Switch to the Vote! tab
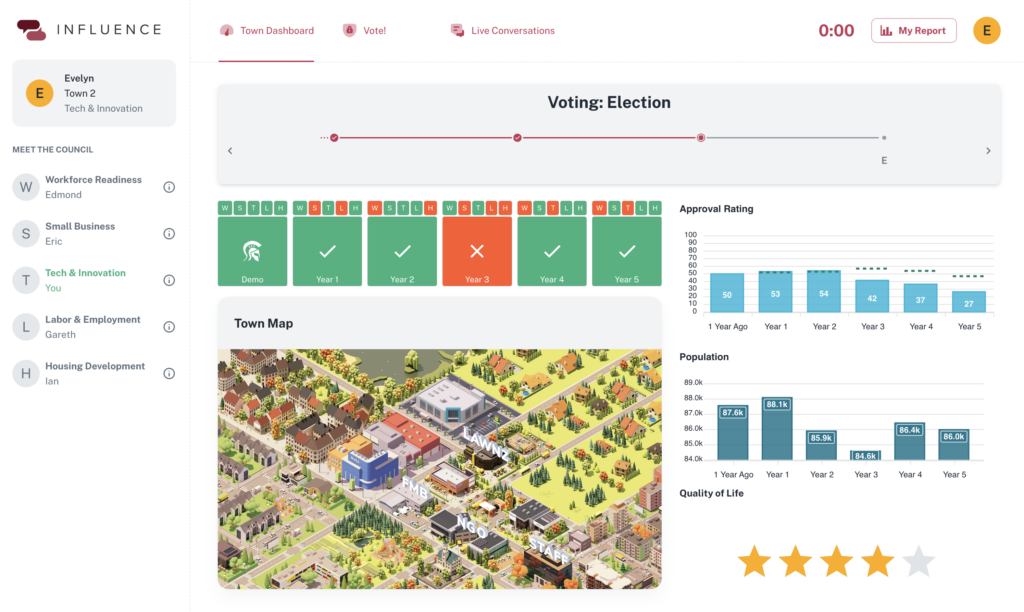 [x=365, y=31]
